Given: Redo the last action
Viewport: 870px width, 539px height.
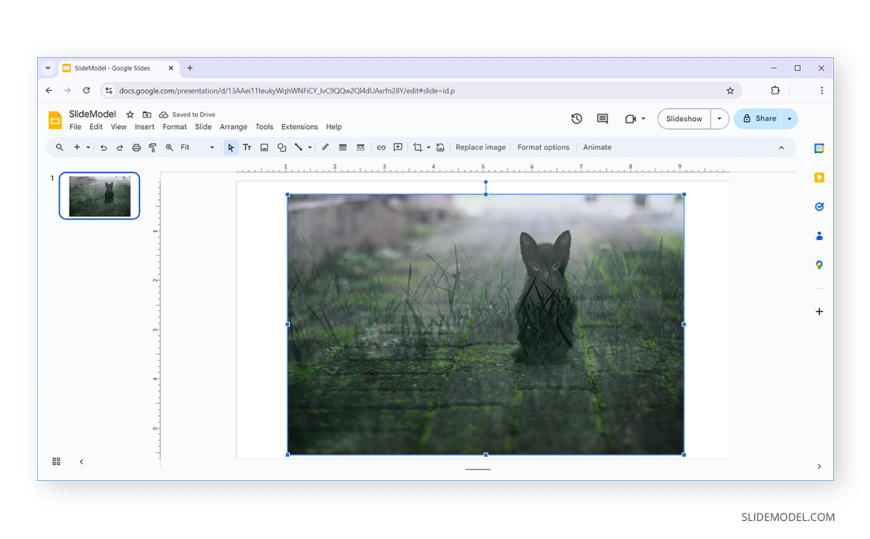Looking at the screenshot, I should coord(119,148).
